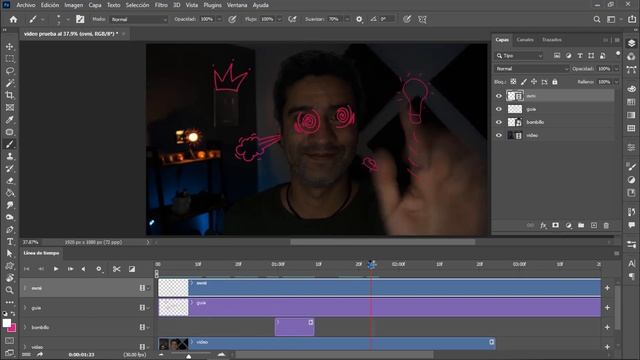This screenshot has width=640, height=360.
Task: Open the Filtro menu
Action: [161, 5]
